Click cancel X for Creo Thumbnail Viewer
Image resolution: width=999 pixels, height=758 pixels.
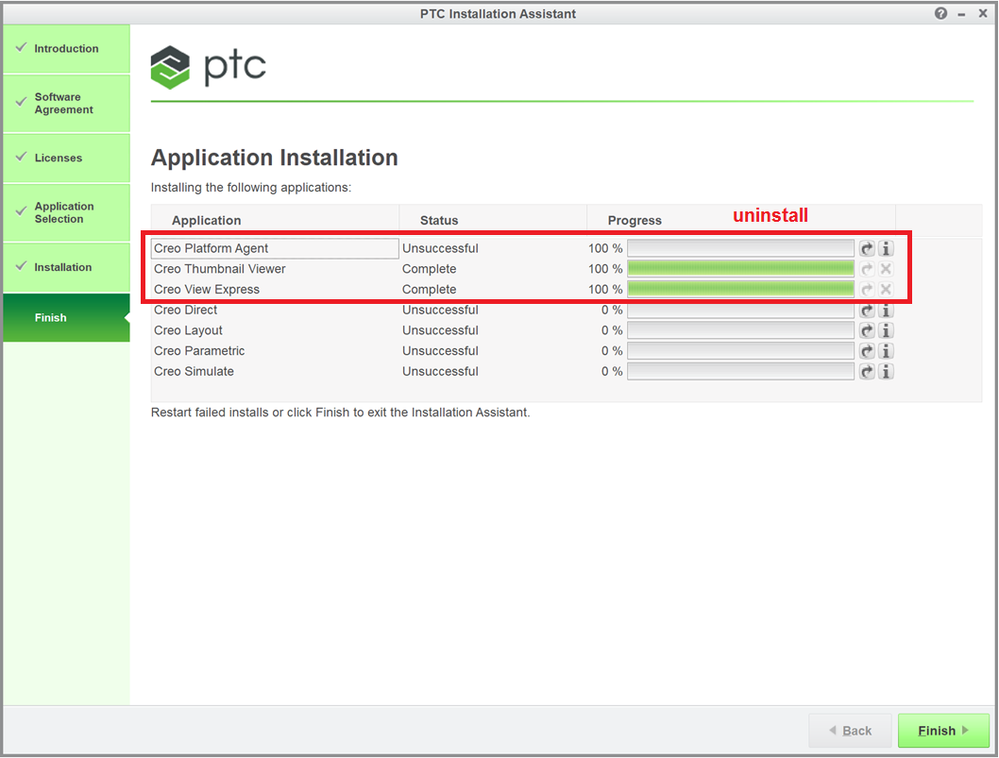tap(886, 269)
